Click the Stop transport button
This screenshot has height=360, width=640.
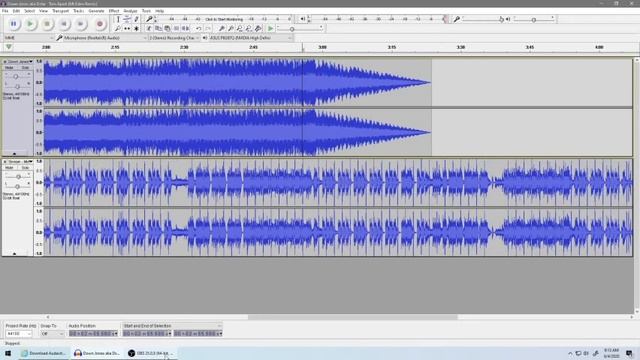(47, 24)
